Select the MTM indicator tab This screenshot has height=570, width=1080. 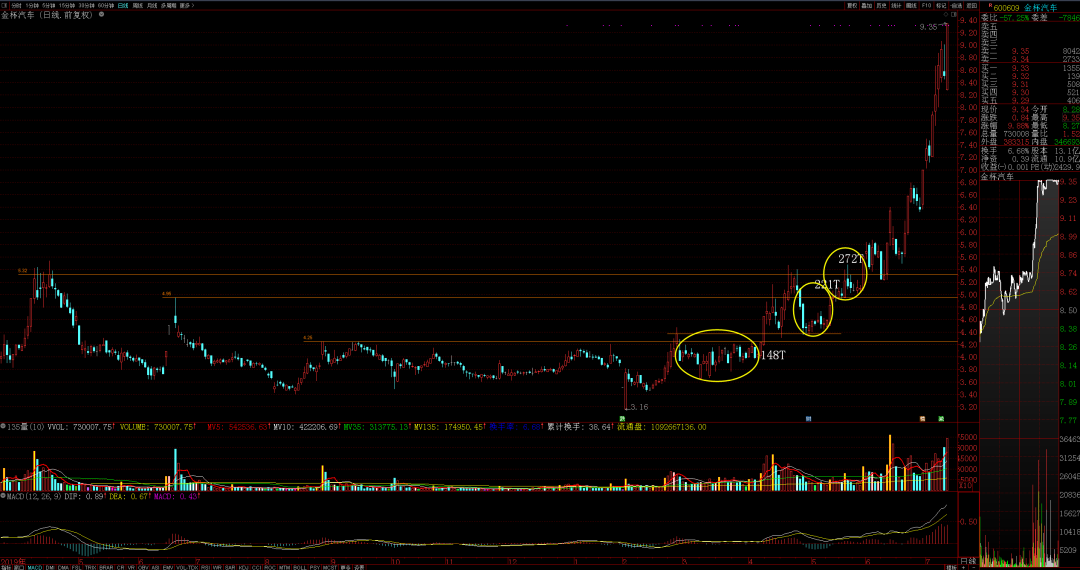click(x=284, y=567)
